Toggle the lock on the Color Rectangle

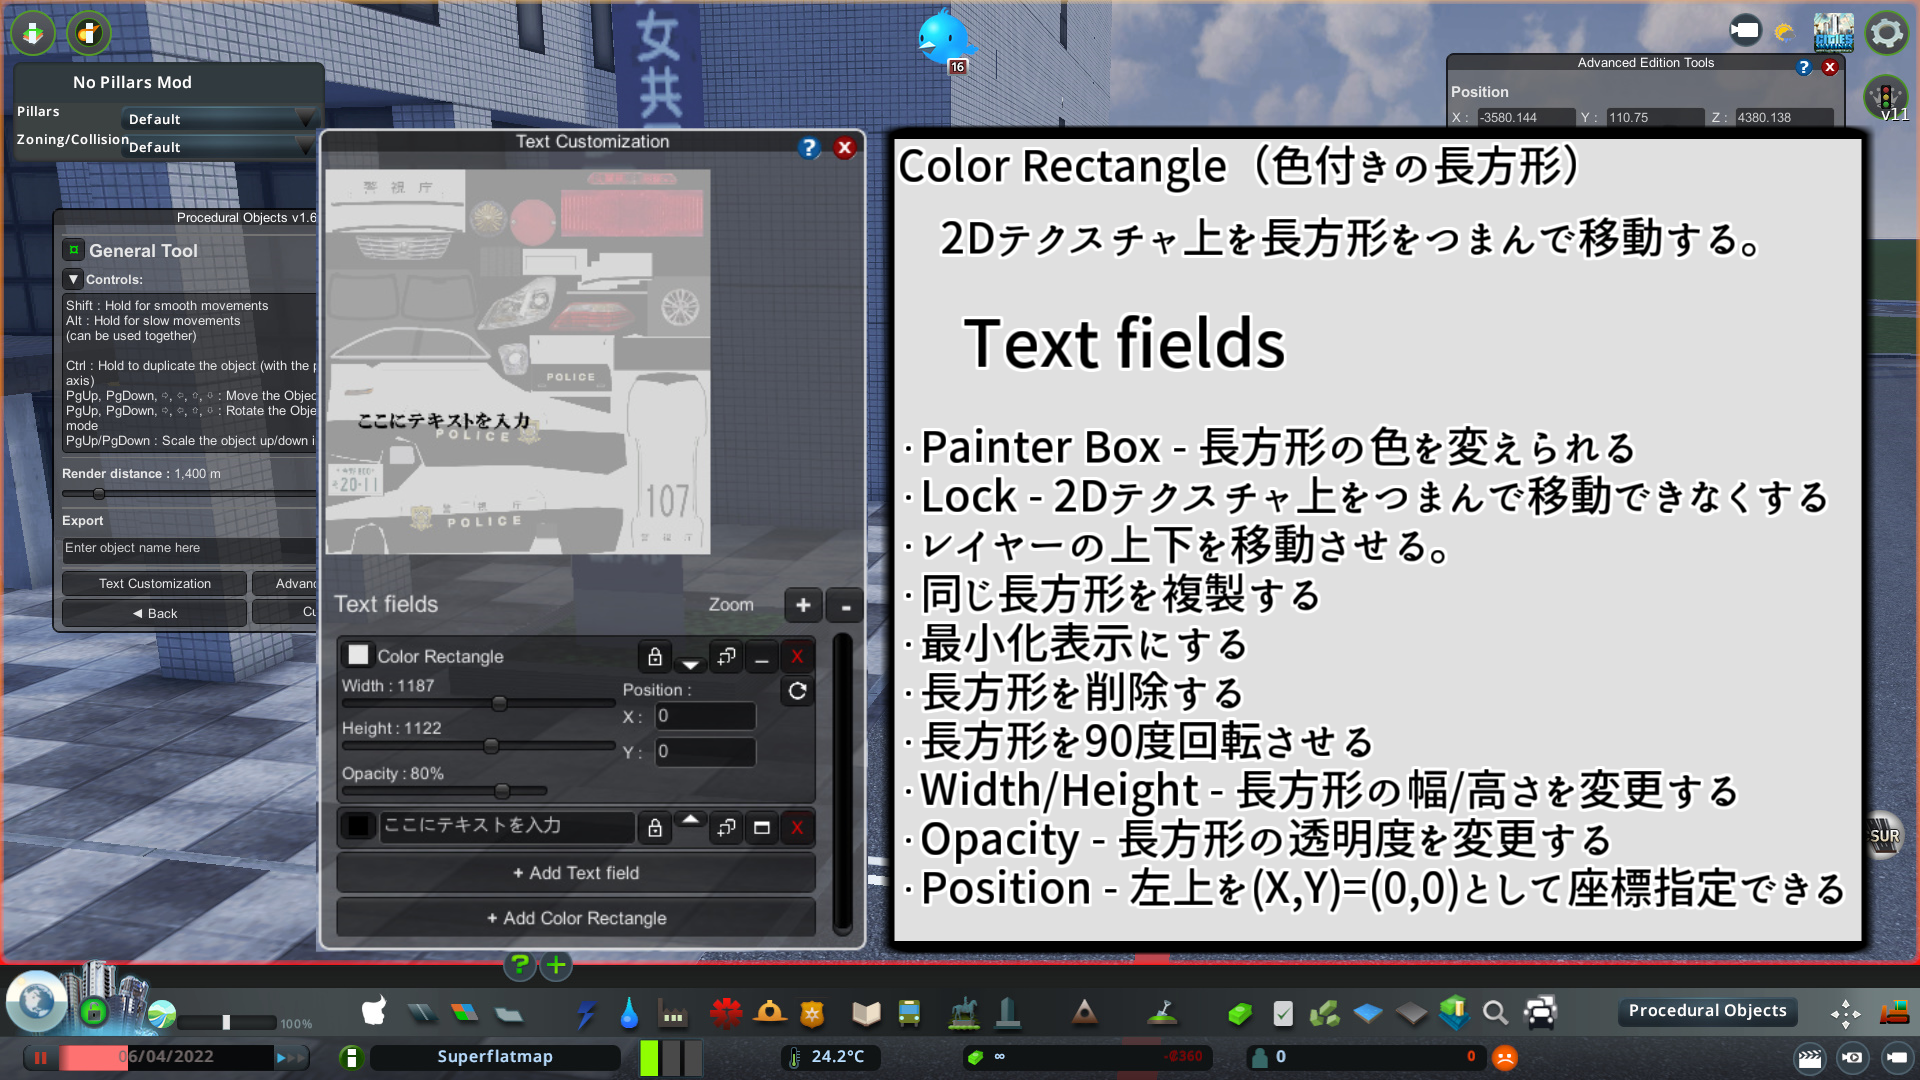point(655,657)
